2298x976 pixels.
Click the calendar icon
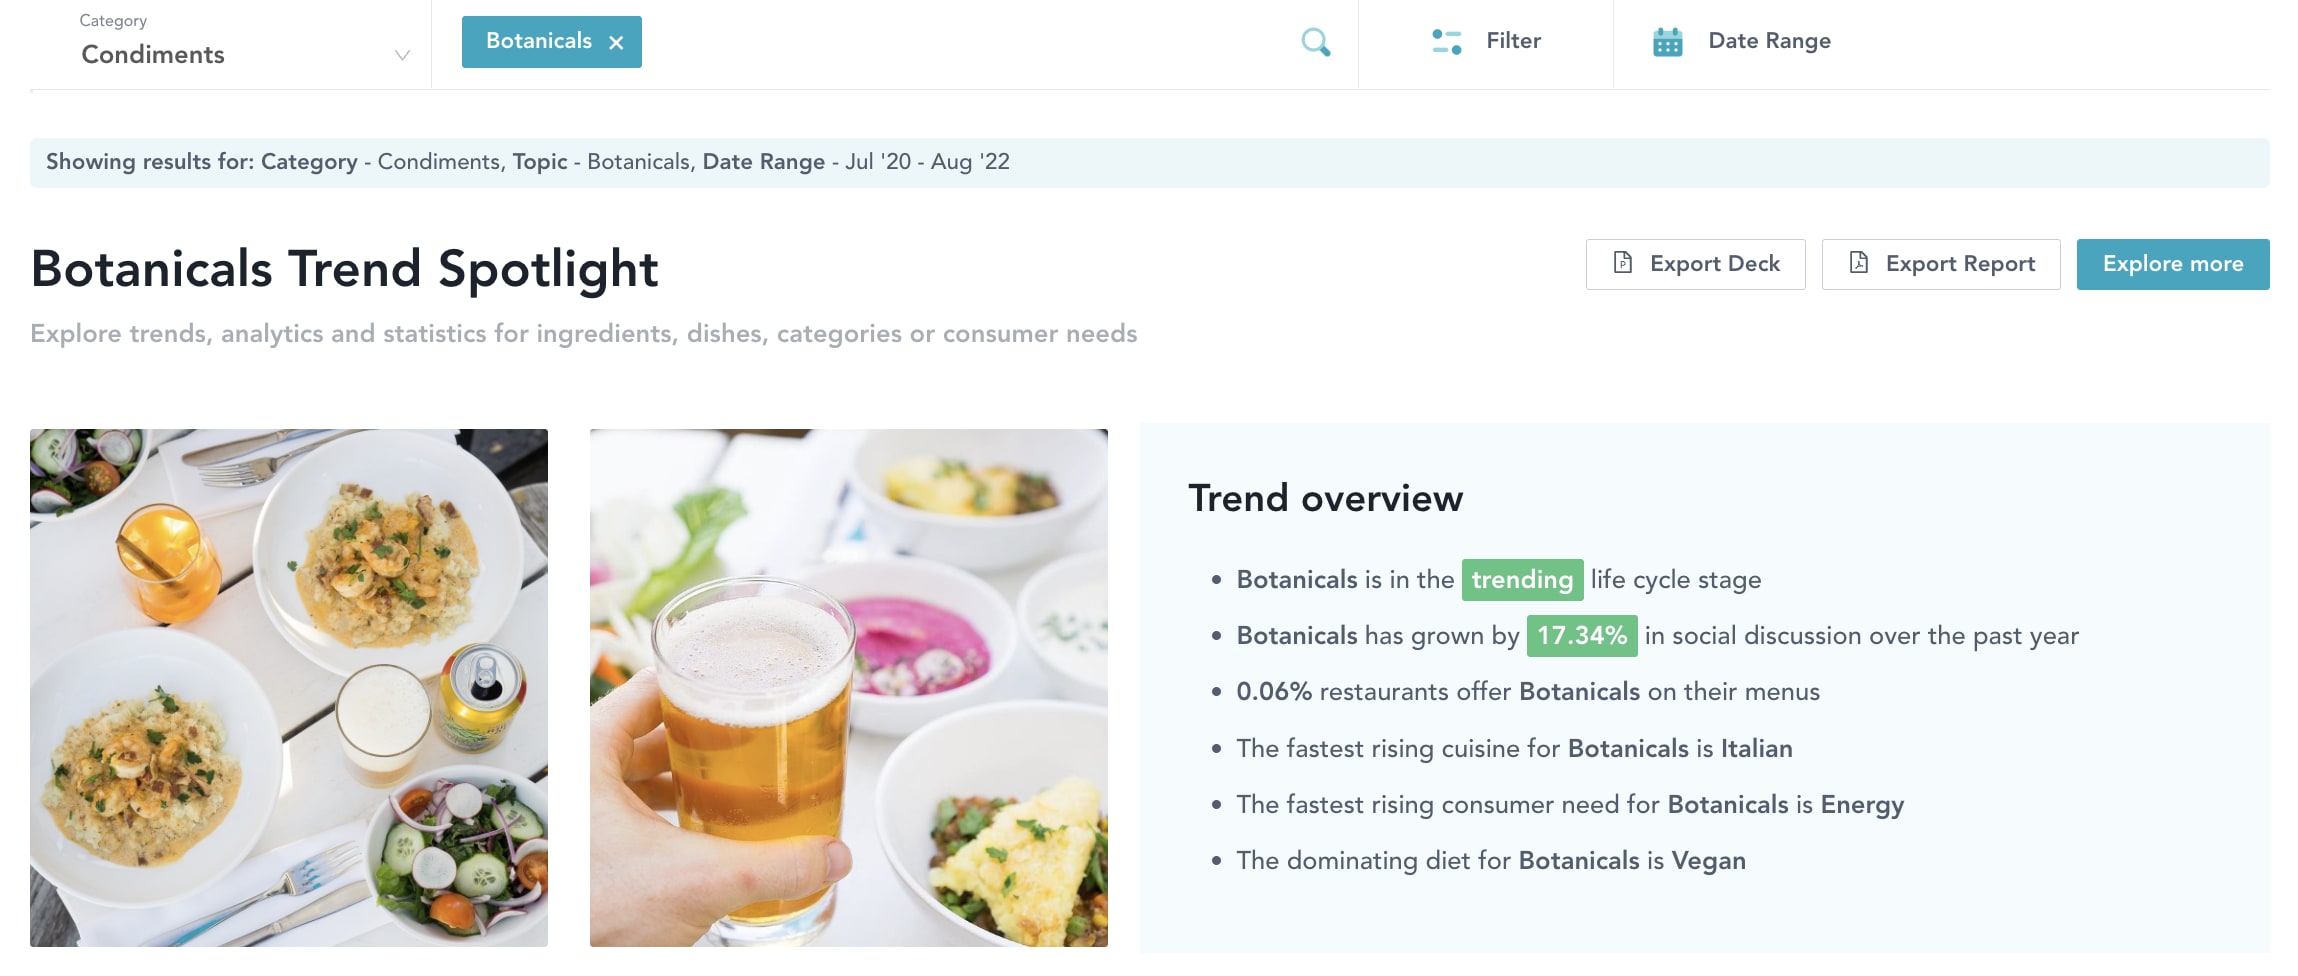coord(1667,42)
